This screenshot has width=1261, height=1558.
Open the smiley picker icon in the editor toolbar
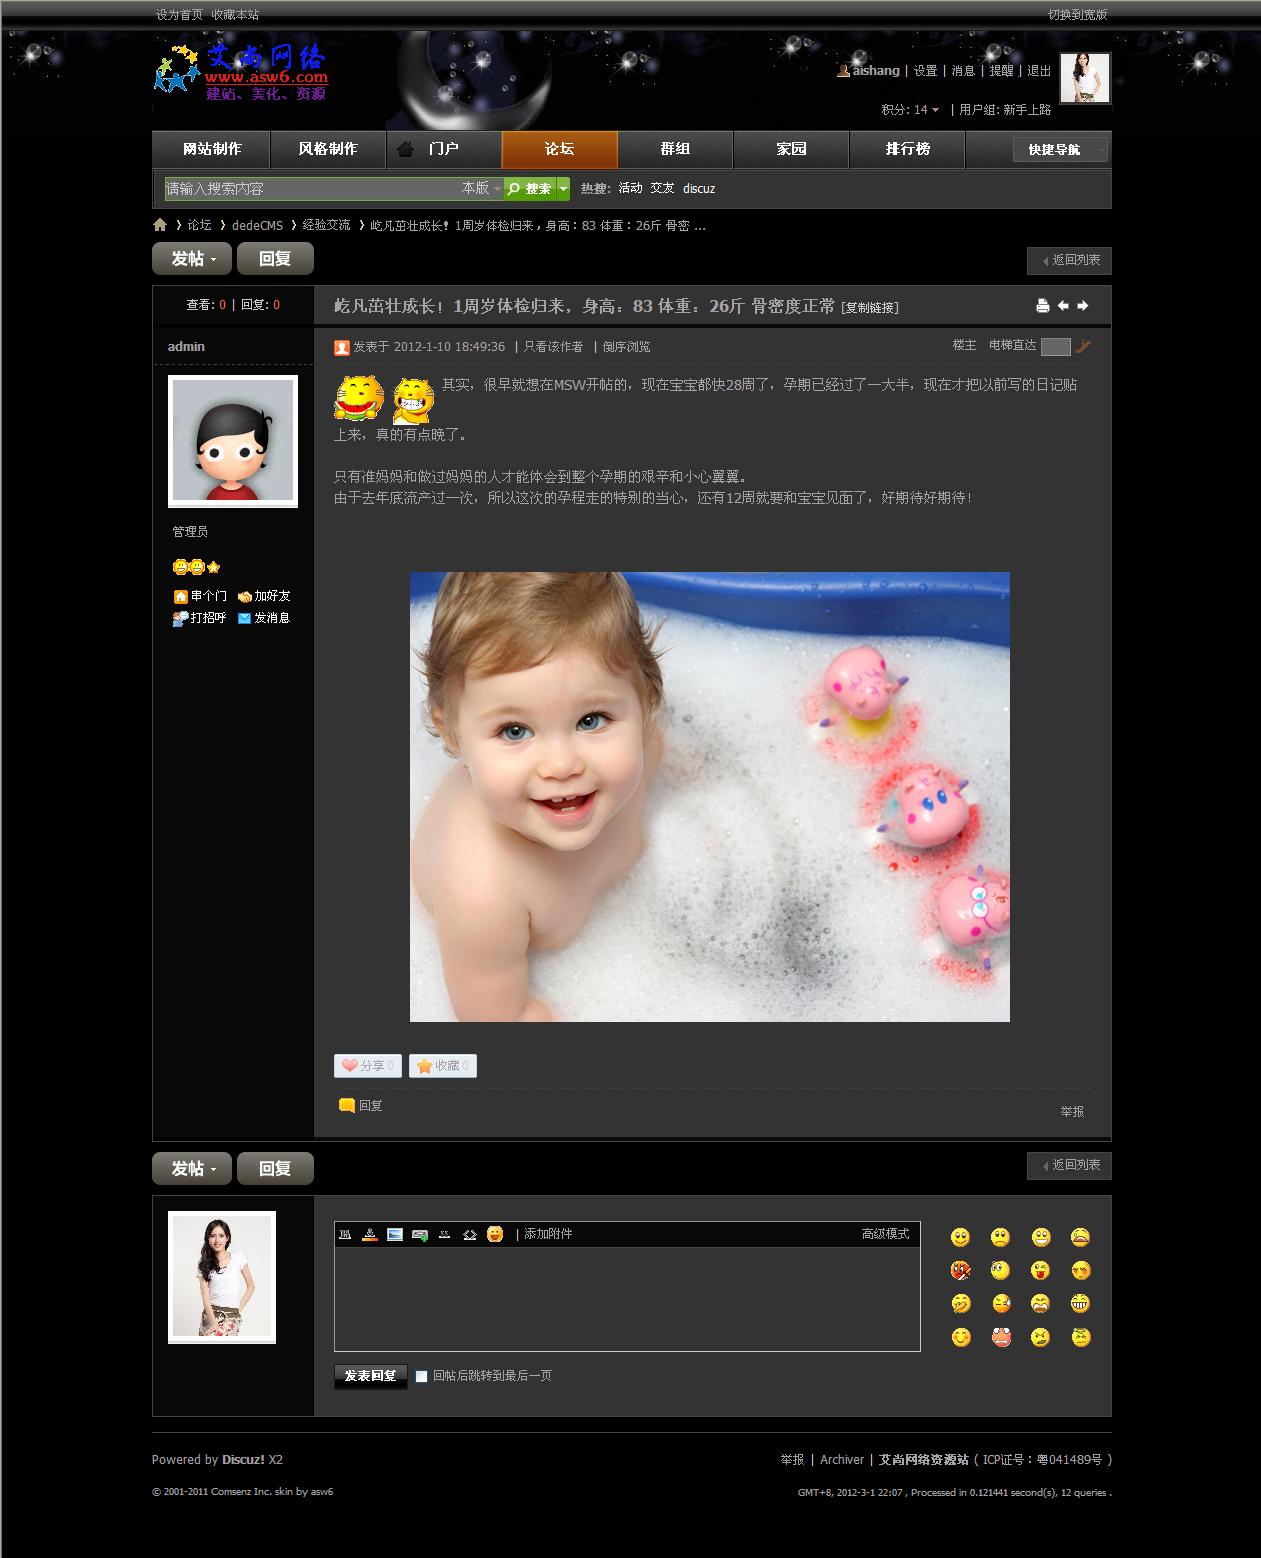click(x=495, y=1234)
